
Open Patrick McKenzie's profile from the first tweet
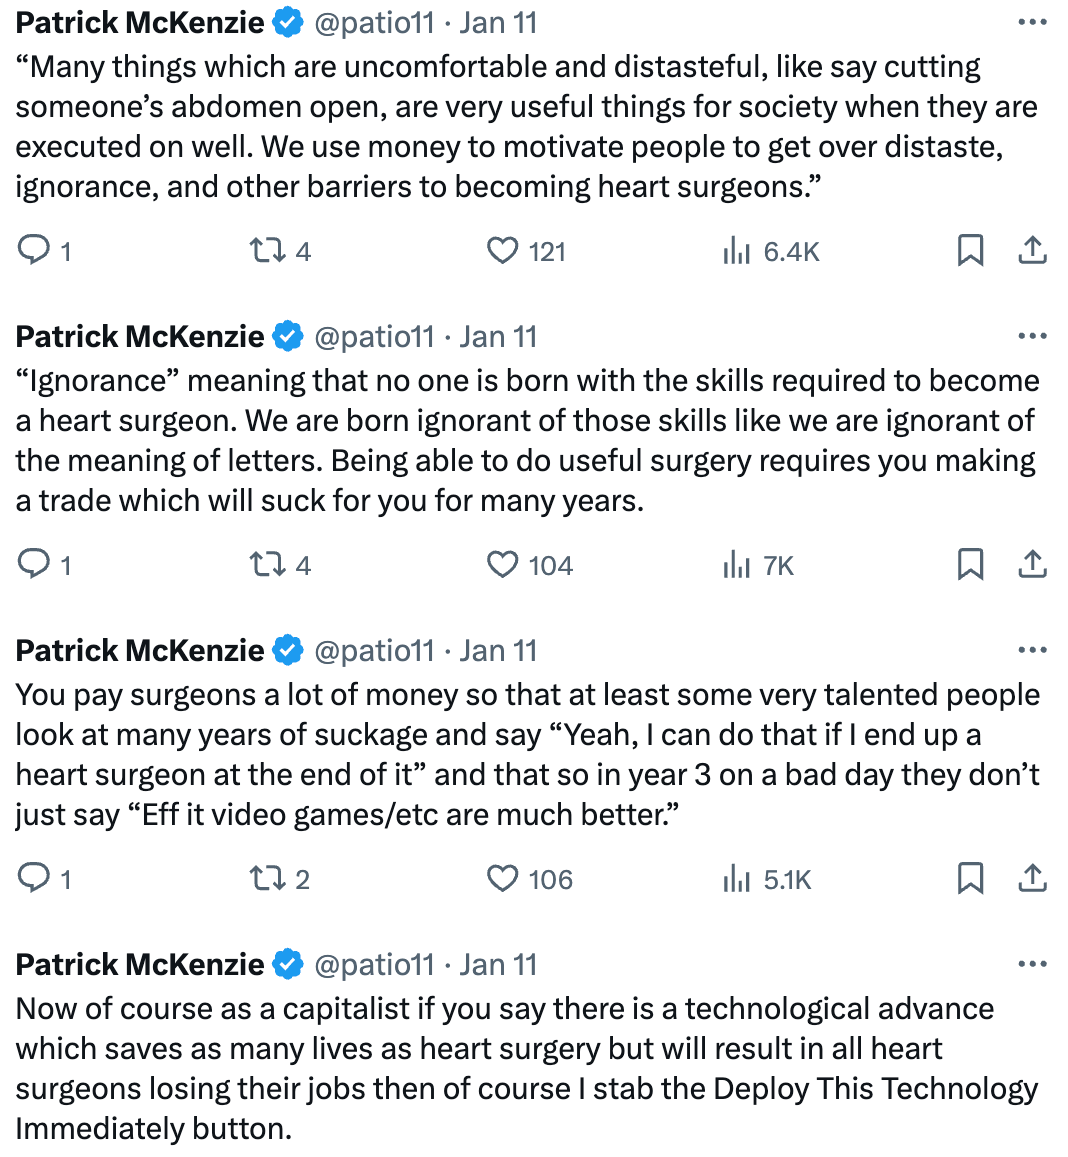pyautogui.click(x=139, y=23)
